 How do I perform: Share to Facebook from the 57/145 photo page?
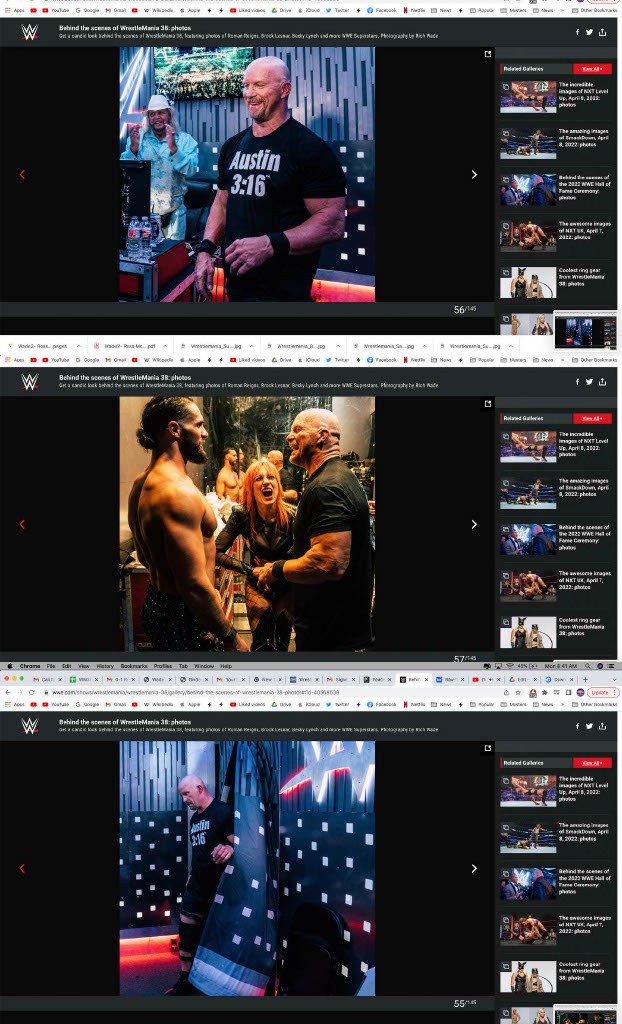click(x=577, y=381)
